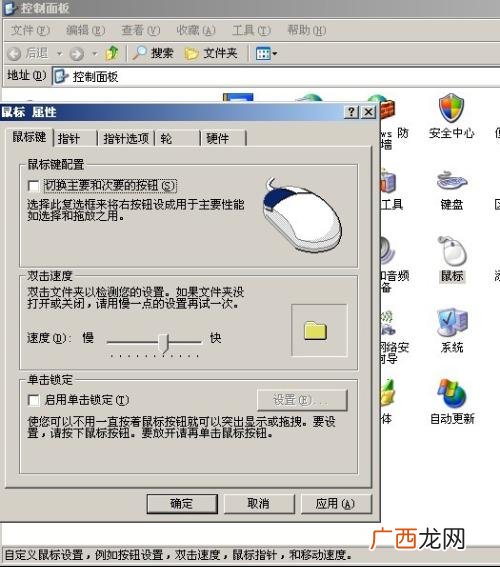Click the 取消 Cancel button
The image size is (500, 567).
(259, 504)
